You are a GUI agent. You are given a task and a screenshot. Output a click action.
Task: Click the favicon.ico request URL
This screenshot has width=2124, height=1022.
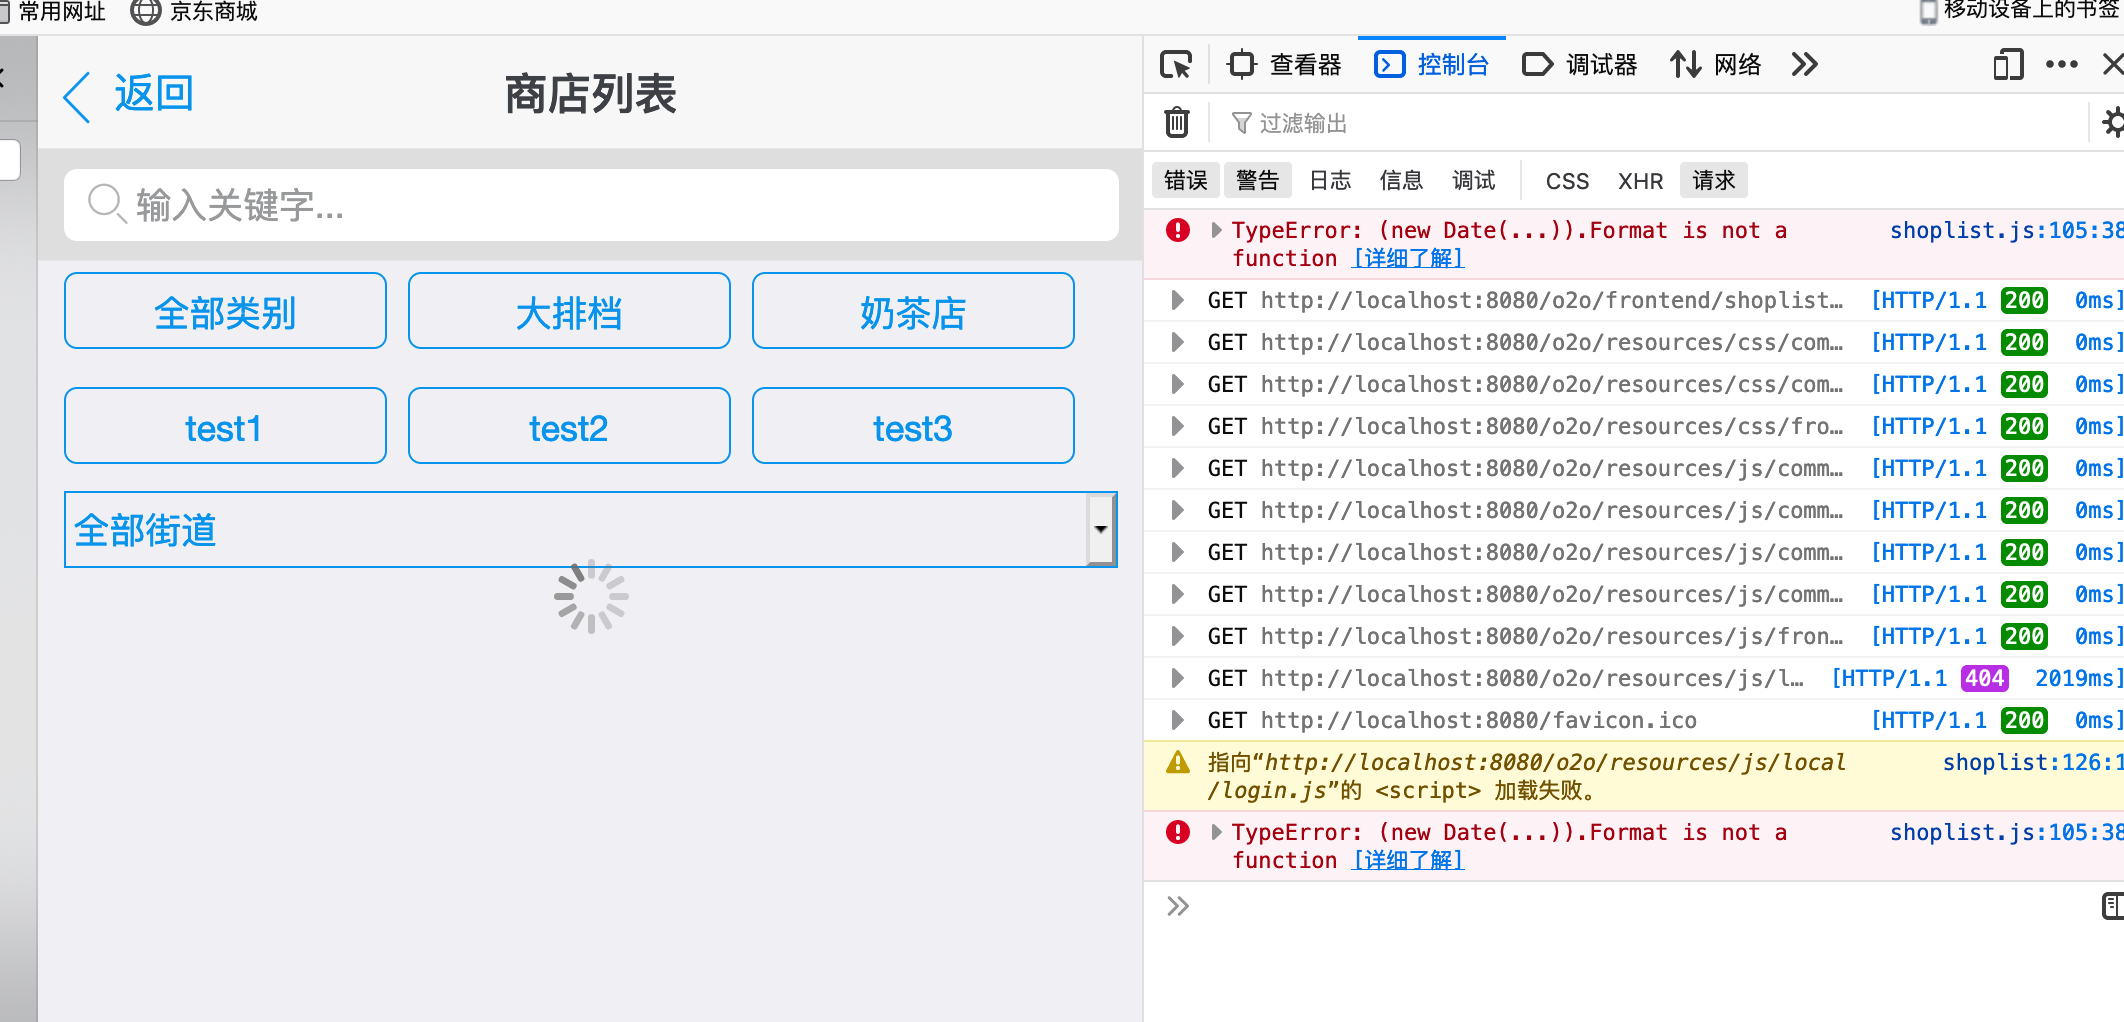(x=1478, y=720)
